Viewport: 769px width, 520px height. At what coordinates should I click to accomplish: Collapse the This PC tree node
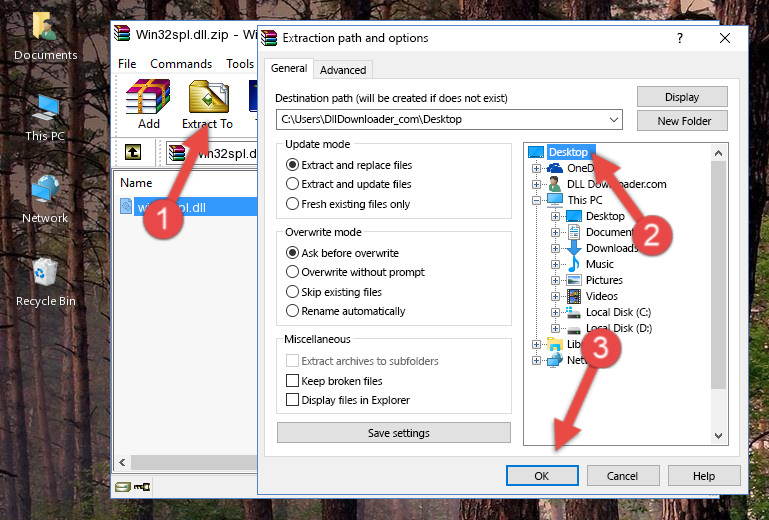pos(537,200)
